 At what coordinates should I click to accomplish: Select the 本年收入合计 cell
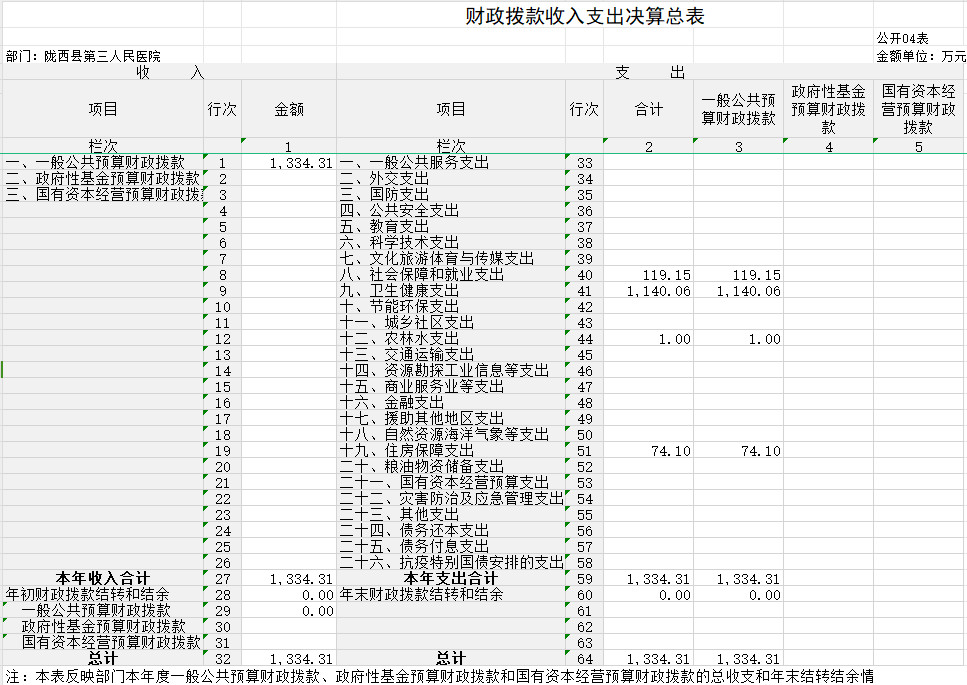(x=102, y=578)
